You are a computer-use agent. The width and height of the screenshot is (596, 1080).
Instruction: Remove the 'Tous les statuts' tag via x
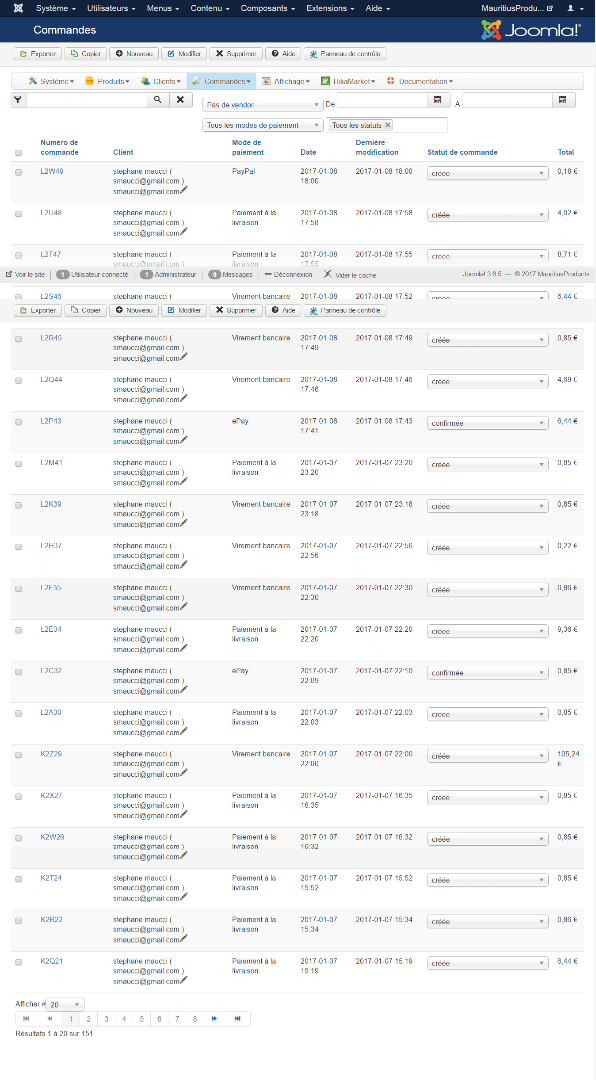(x=388, y=125)
